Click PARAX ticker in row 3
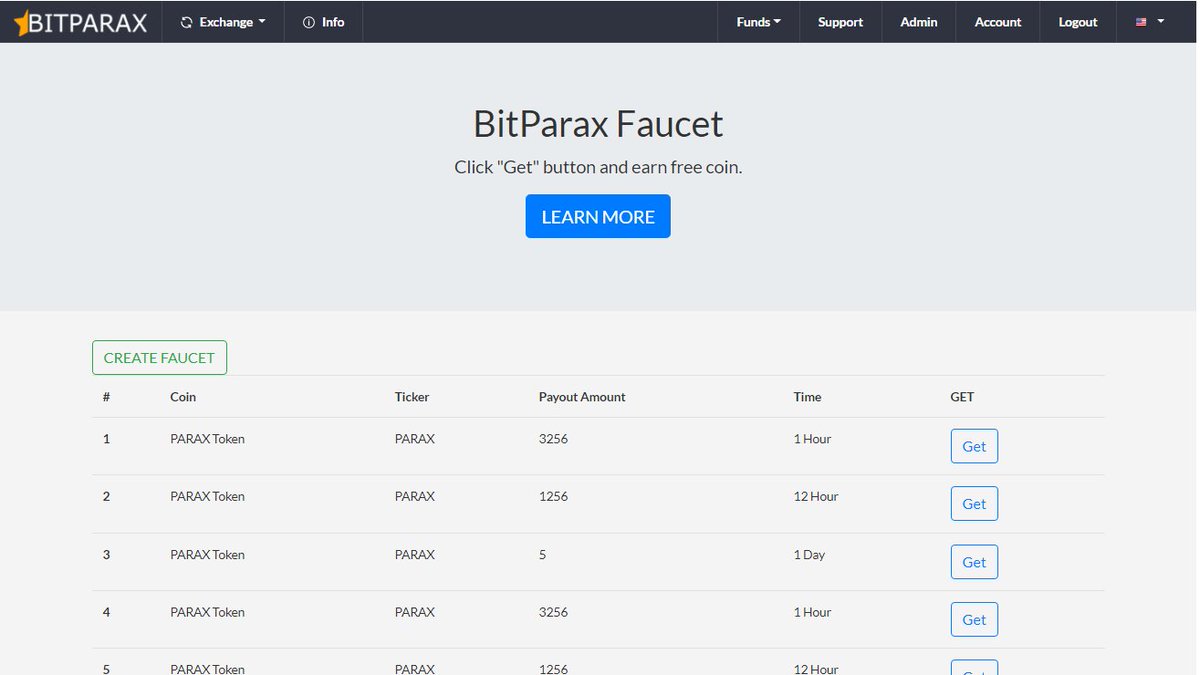The height and width of the screenshot is (675, 1200). click(x=415, y=555)
